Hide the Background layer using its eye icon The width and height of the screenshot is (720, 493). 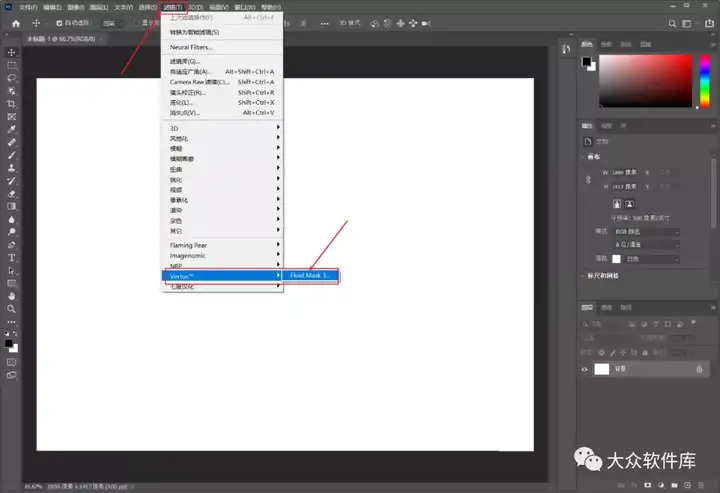[585, 369]
